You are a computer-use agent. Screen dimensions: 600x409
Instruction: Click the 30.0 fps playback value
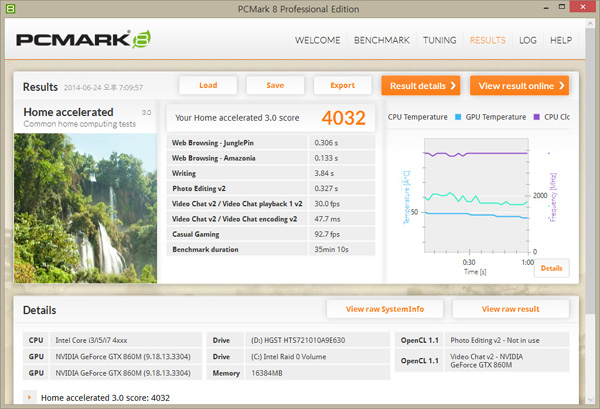click(327, 204)
